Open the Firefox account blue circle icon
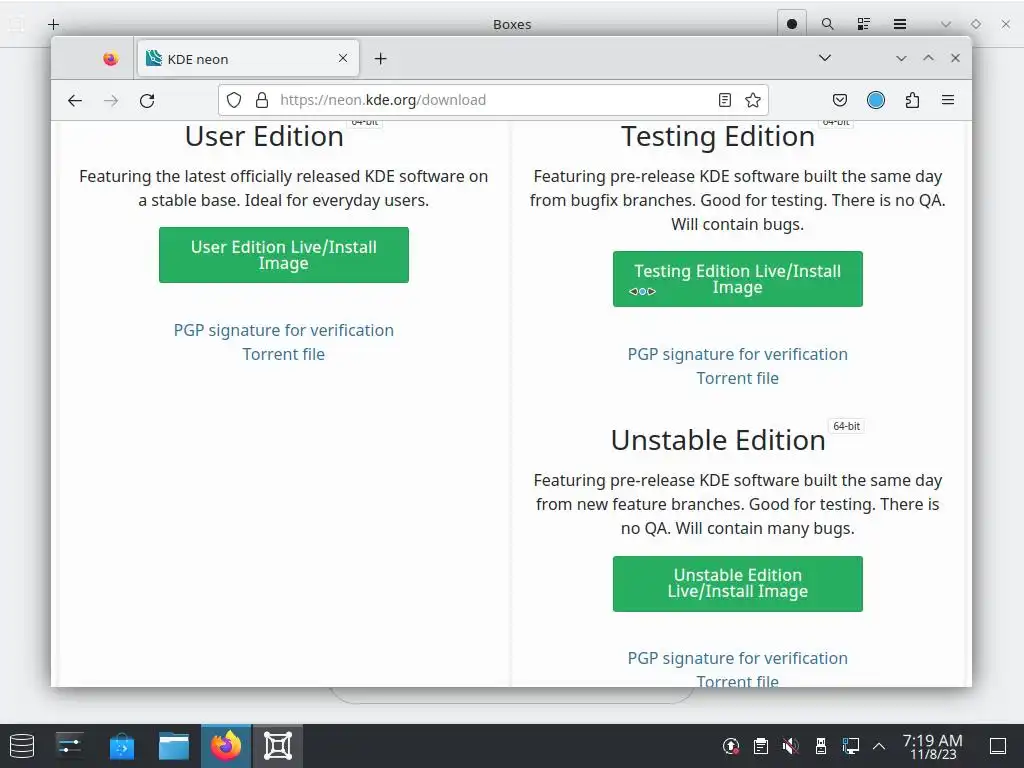 coord(876,100)
